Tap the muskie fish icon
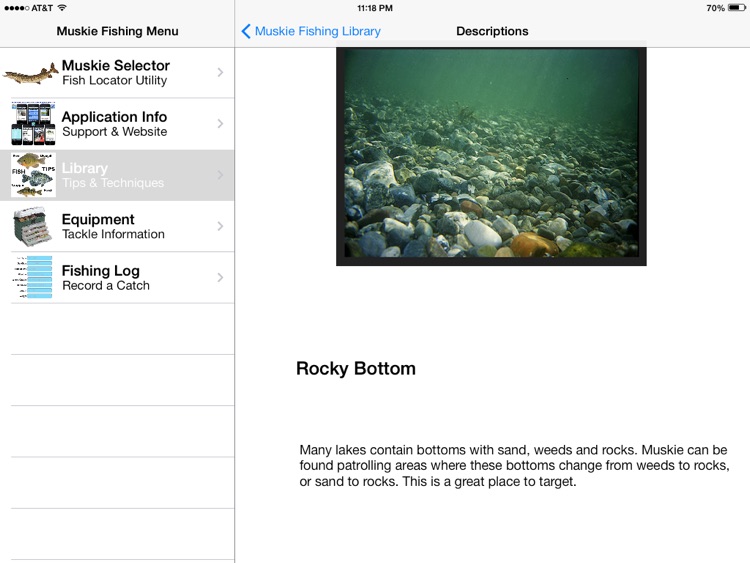The image size is (750, 563). [31, 74]
